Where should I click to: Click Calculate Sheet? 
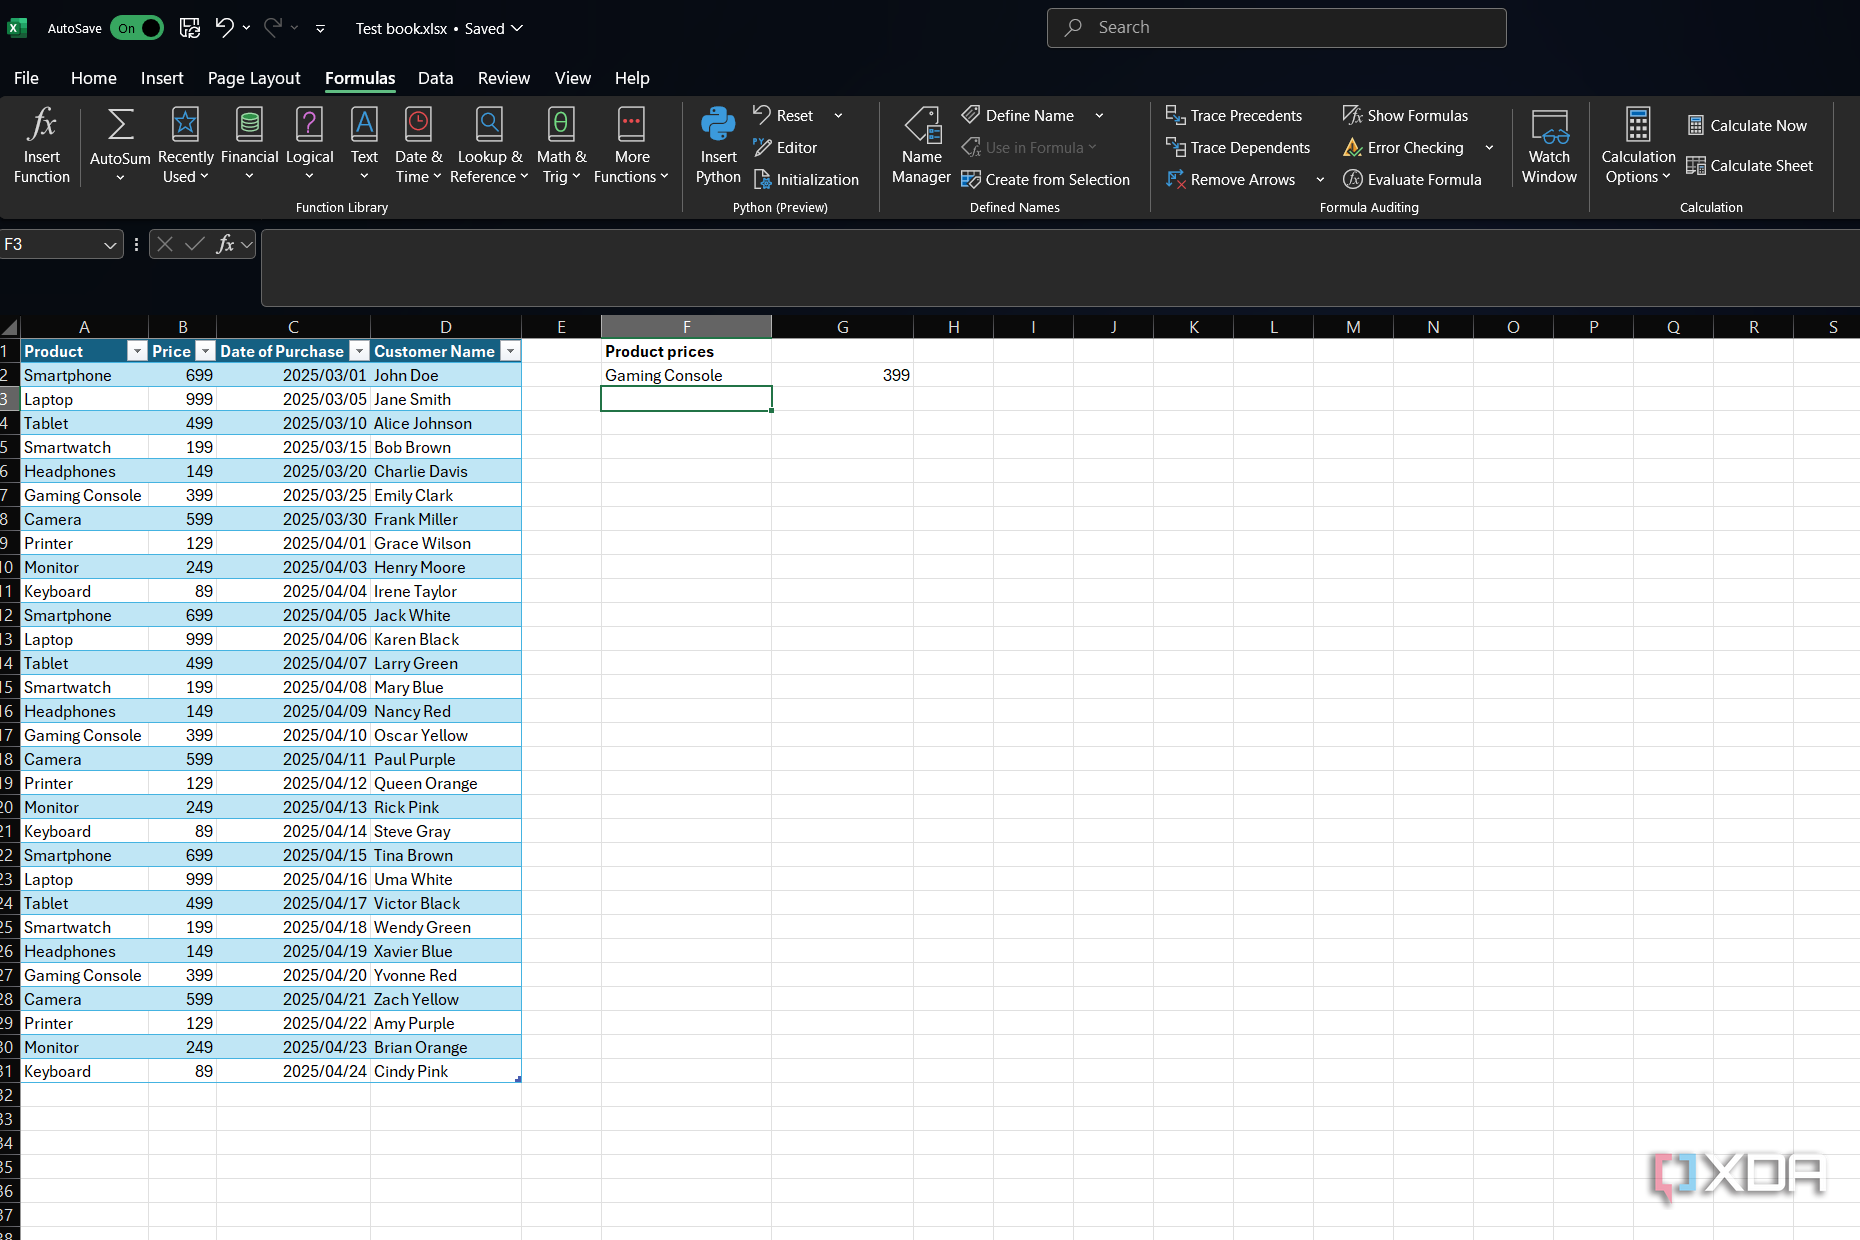[1749, 165]
